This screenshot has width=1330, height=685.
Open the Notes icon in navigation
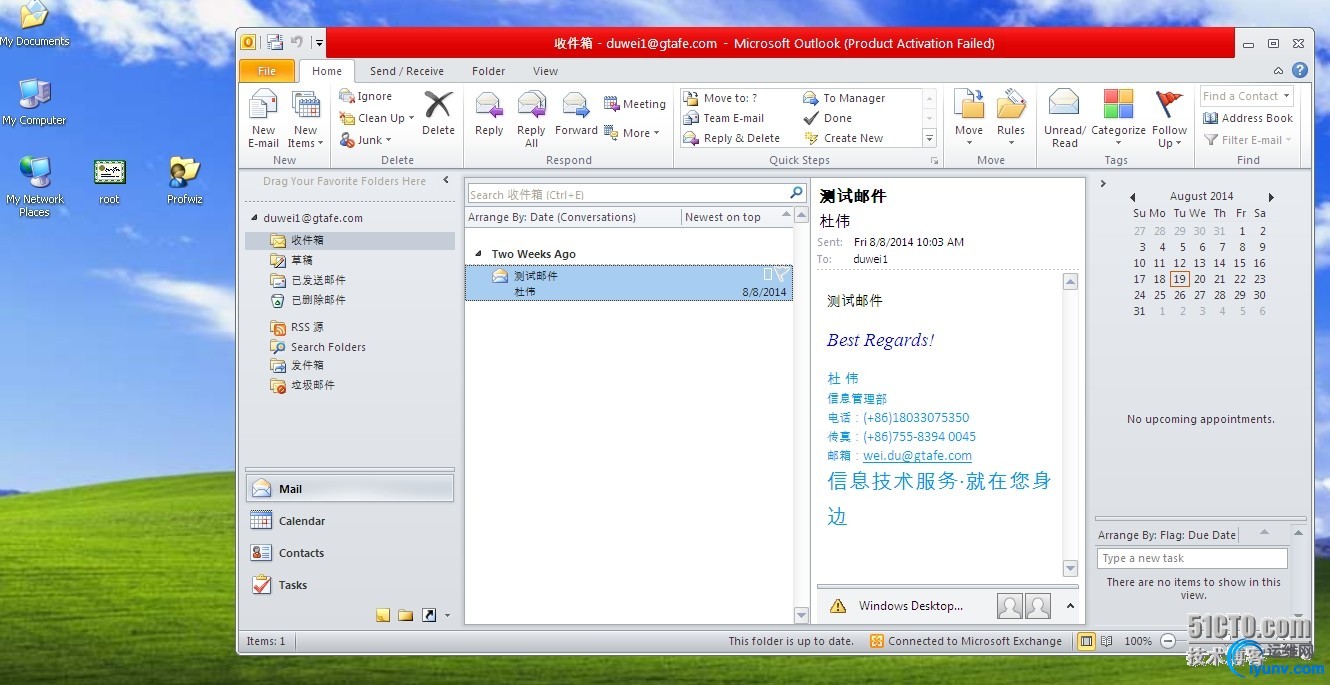tap(383, 615)
